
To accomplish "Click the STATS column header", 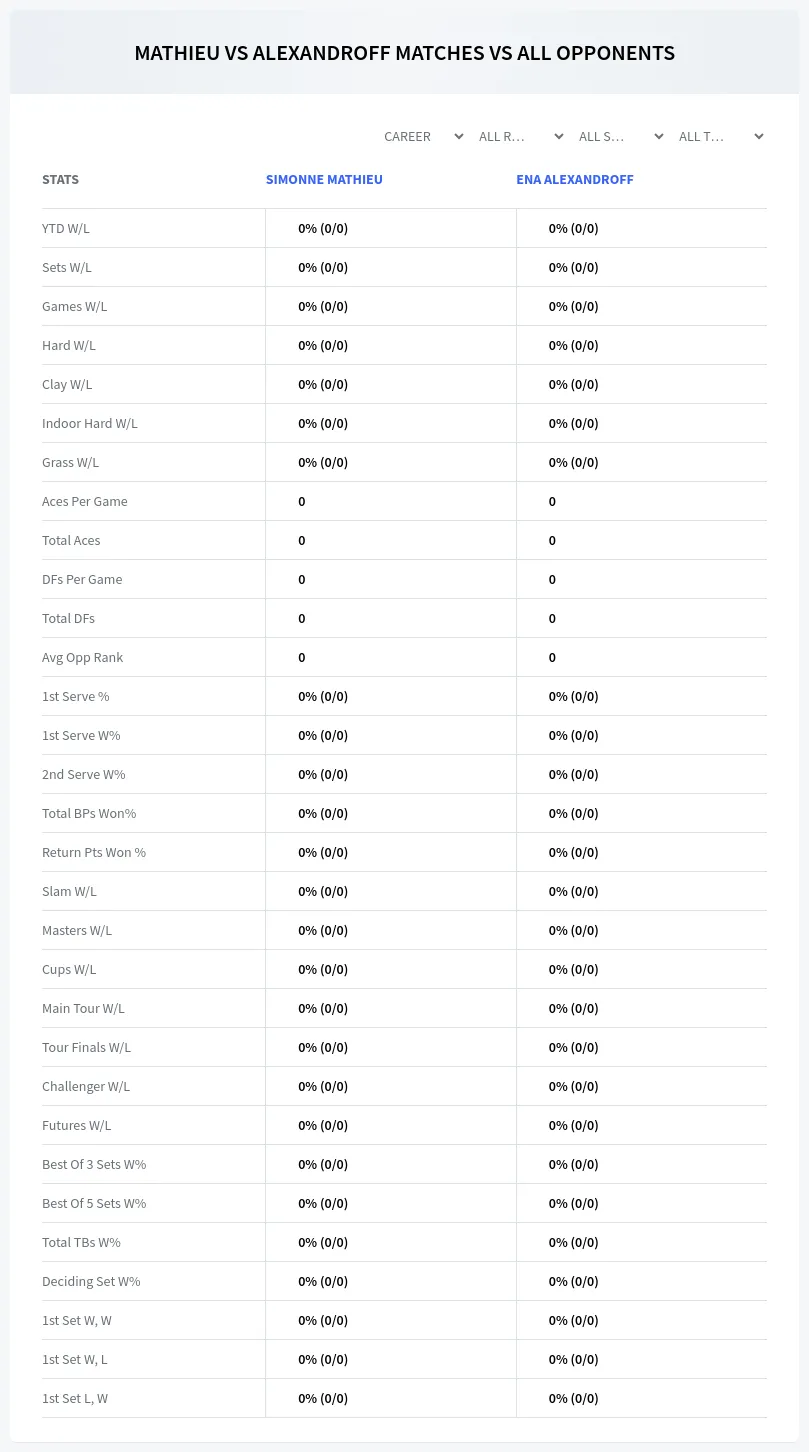I will pos(60,180).
